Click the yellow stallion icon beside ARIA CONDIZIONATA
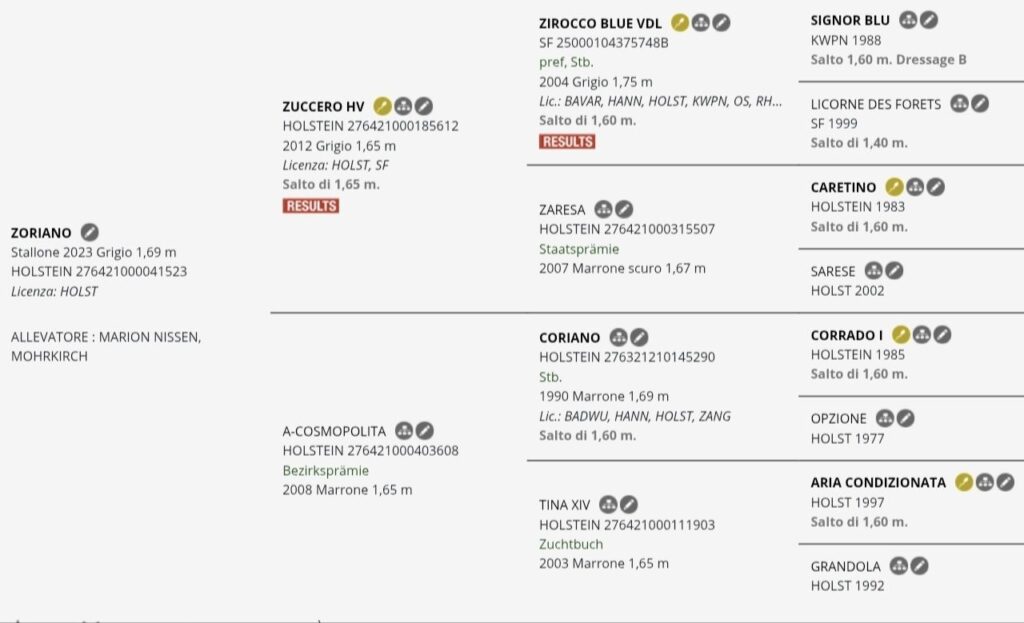This screenshot has height=623, width=1024. pos(964,483)
